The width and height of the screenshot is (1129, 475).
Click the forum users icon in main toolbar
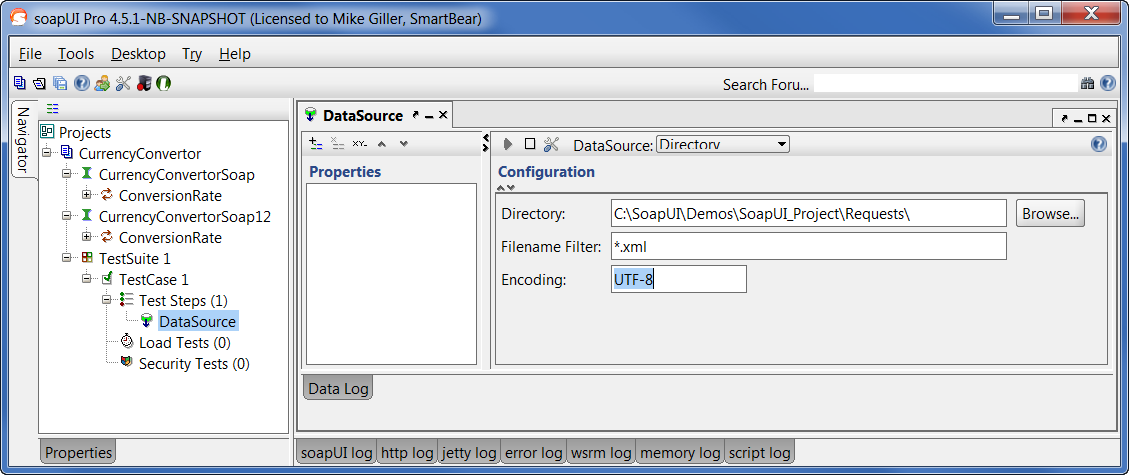[102, 83]
